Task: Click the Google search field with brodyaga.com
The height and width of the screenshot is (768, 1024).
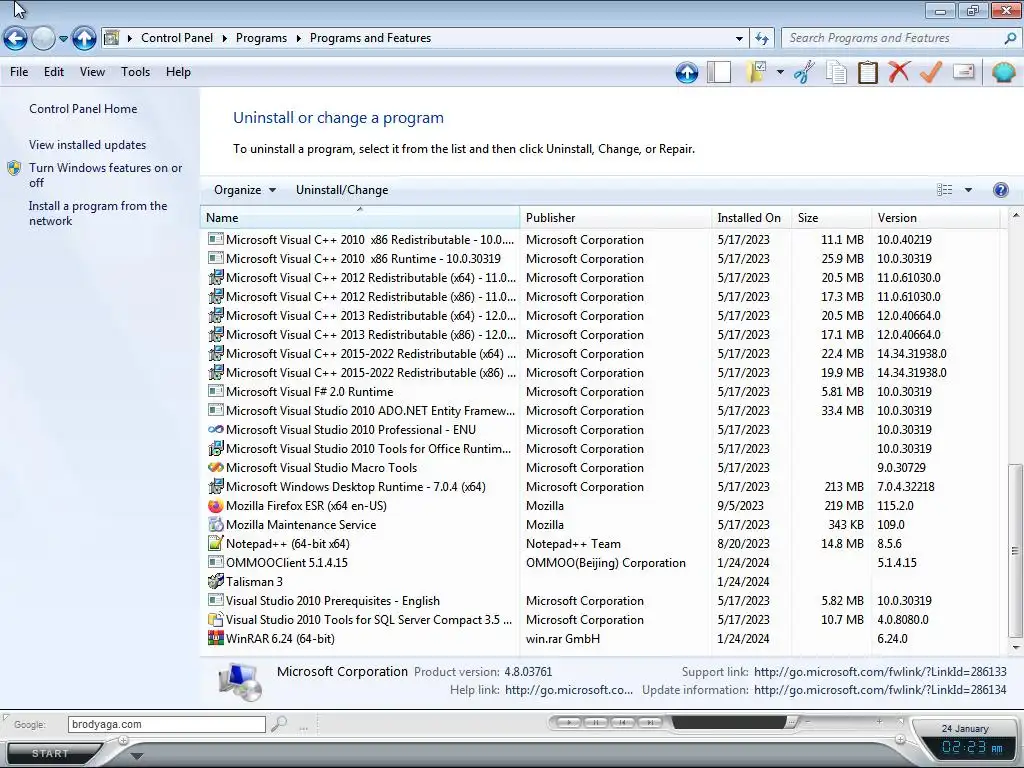Action: [167, 724]
